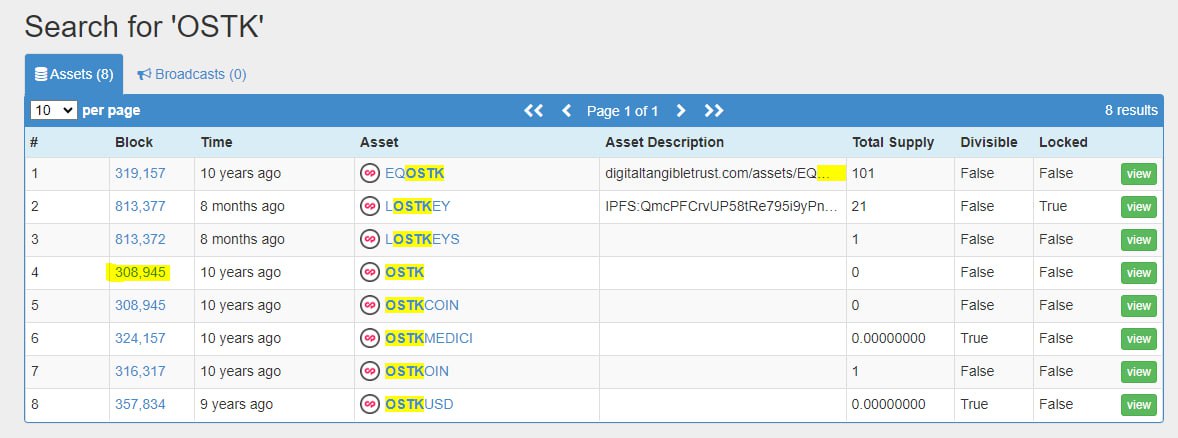Click the LOSTKEY asset logo icon
The image size is (1178, 438).
(x=370, y=207)
